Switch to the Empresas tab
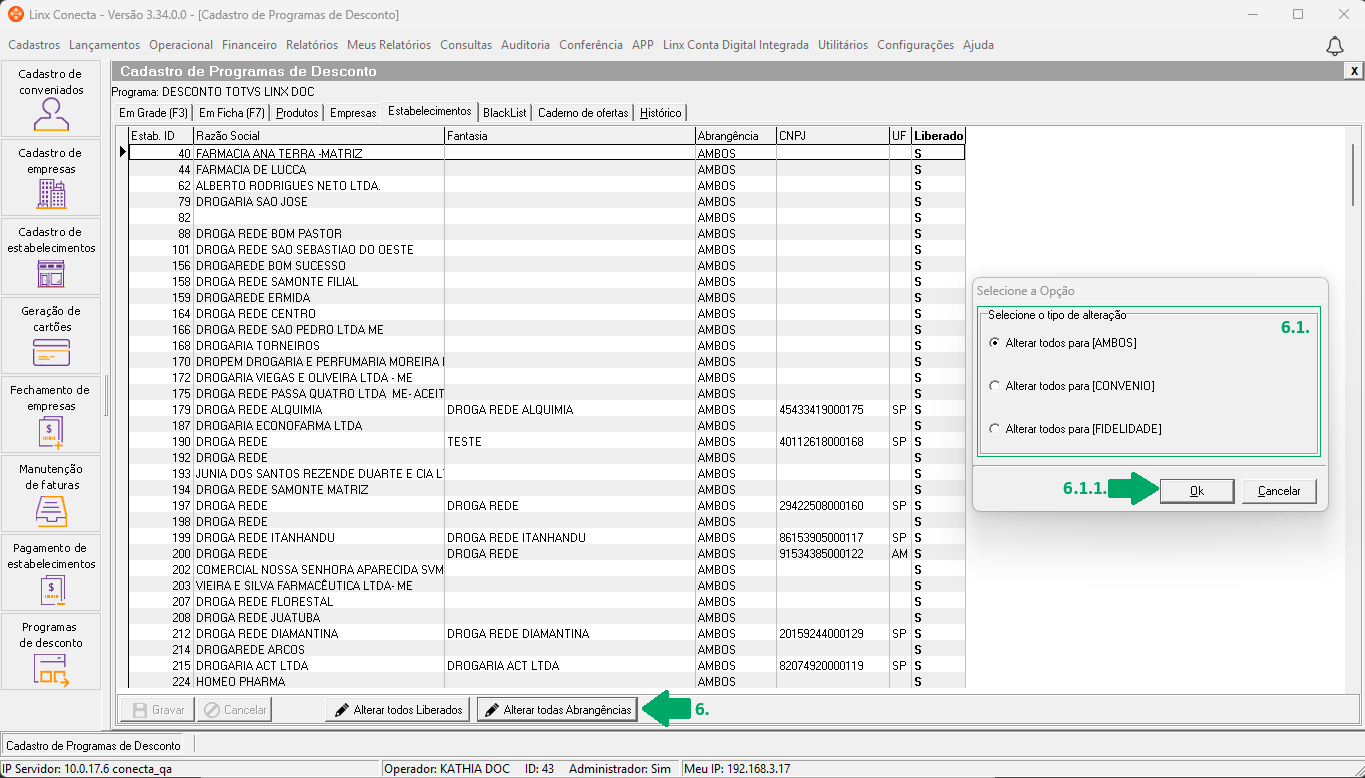 (x=353, y=113)
